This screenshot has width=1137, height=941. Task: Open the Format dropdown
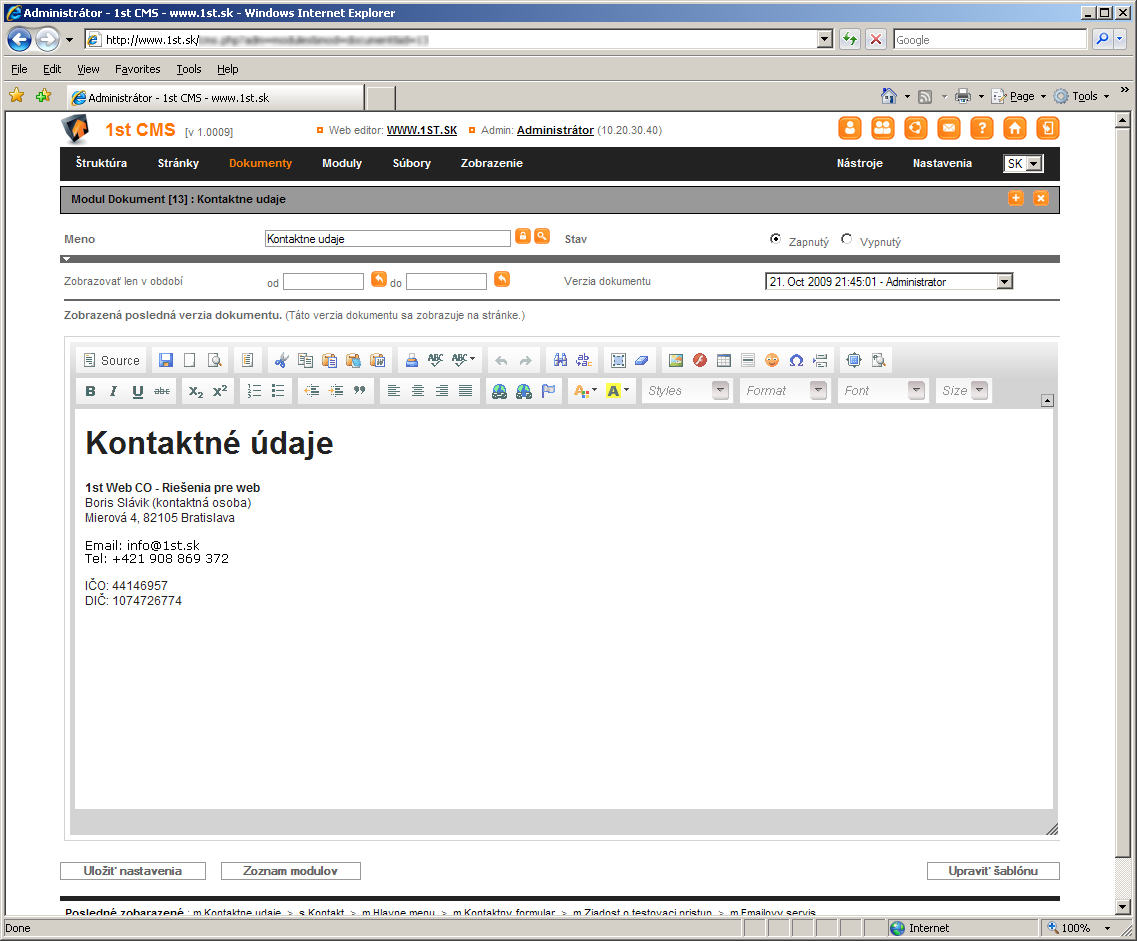click(785, 391)
